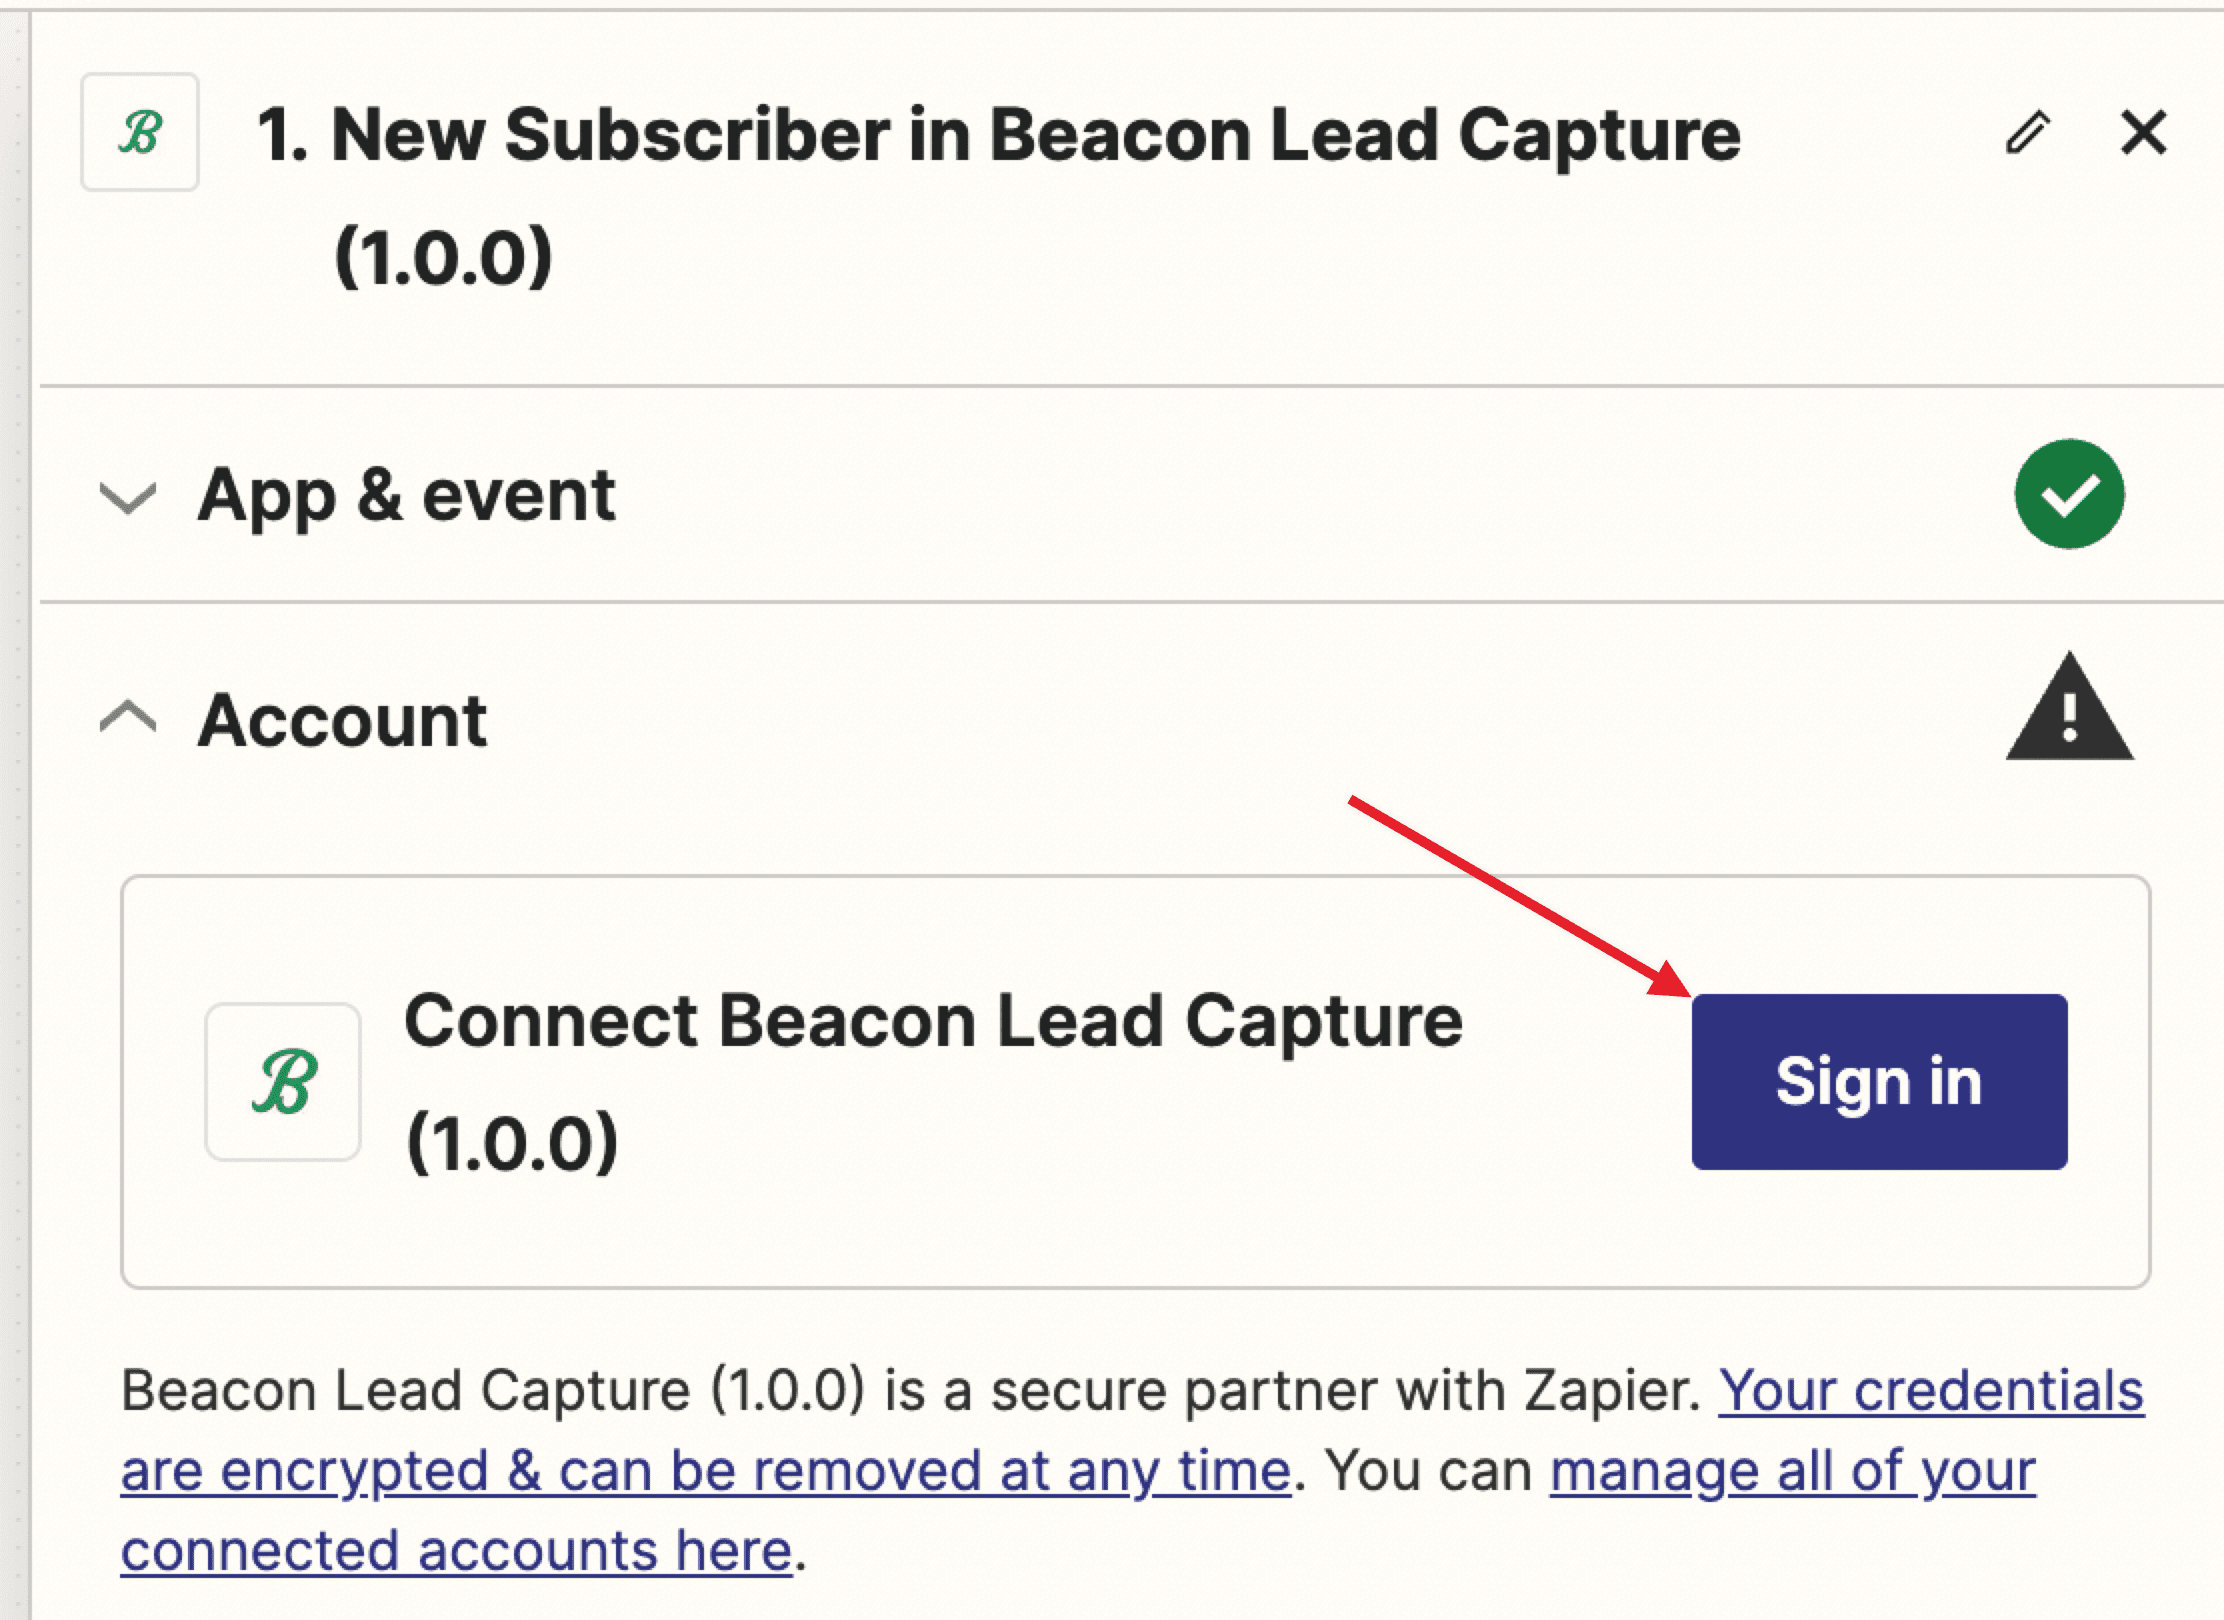The height and width of the screenshot is (1620, 2224).
Task: Click the Beacon logo in connect card
Action: click(x=283, y=1082)
